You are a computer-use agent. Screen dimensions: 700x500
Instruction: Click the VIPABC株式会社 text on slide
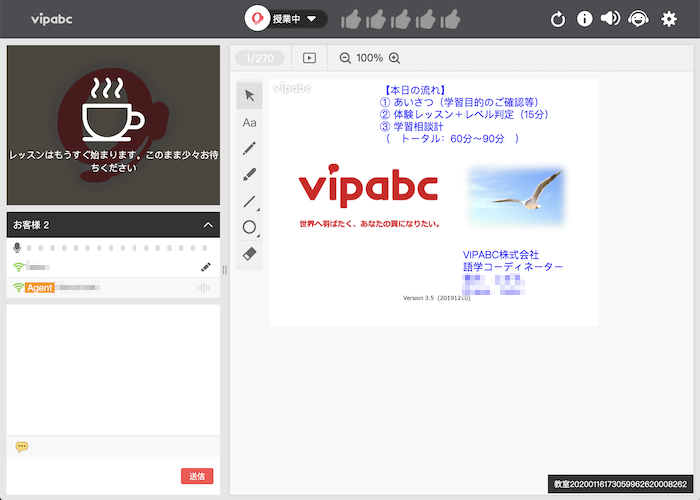click(501, 254)
